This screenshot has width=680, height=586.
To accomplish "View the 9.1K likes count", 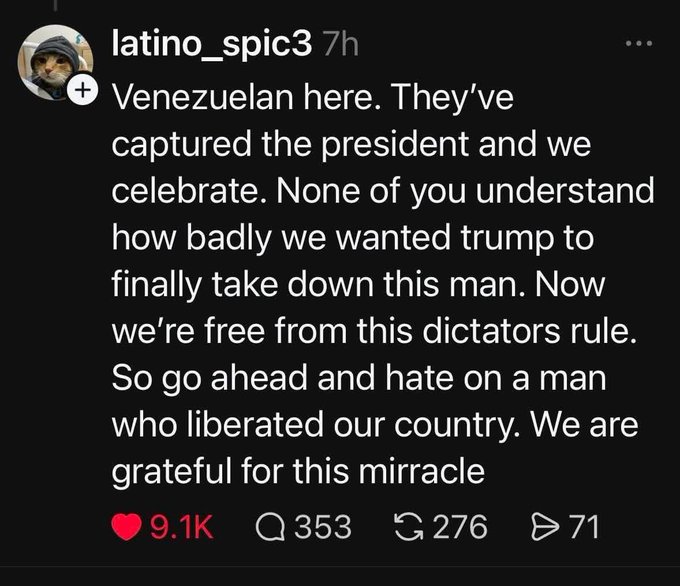I will click(x=182, y=525).
